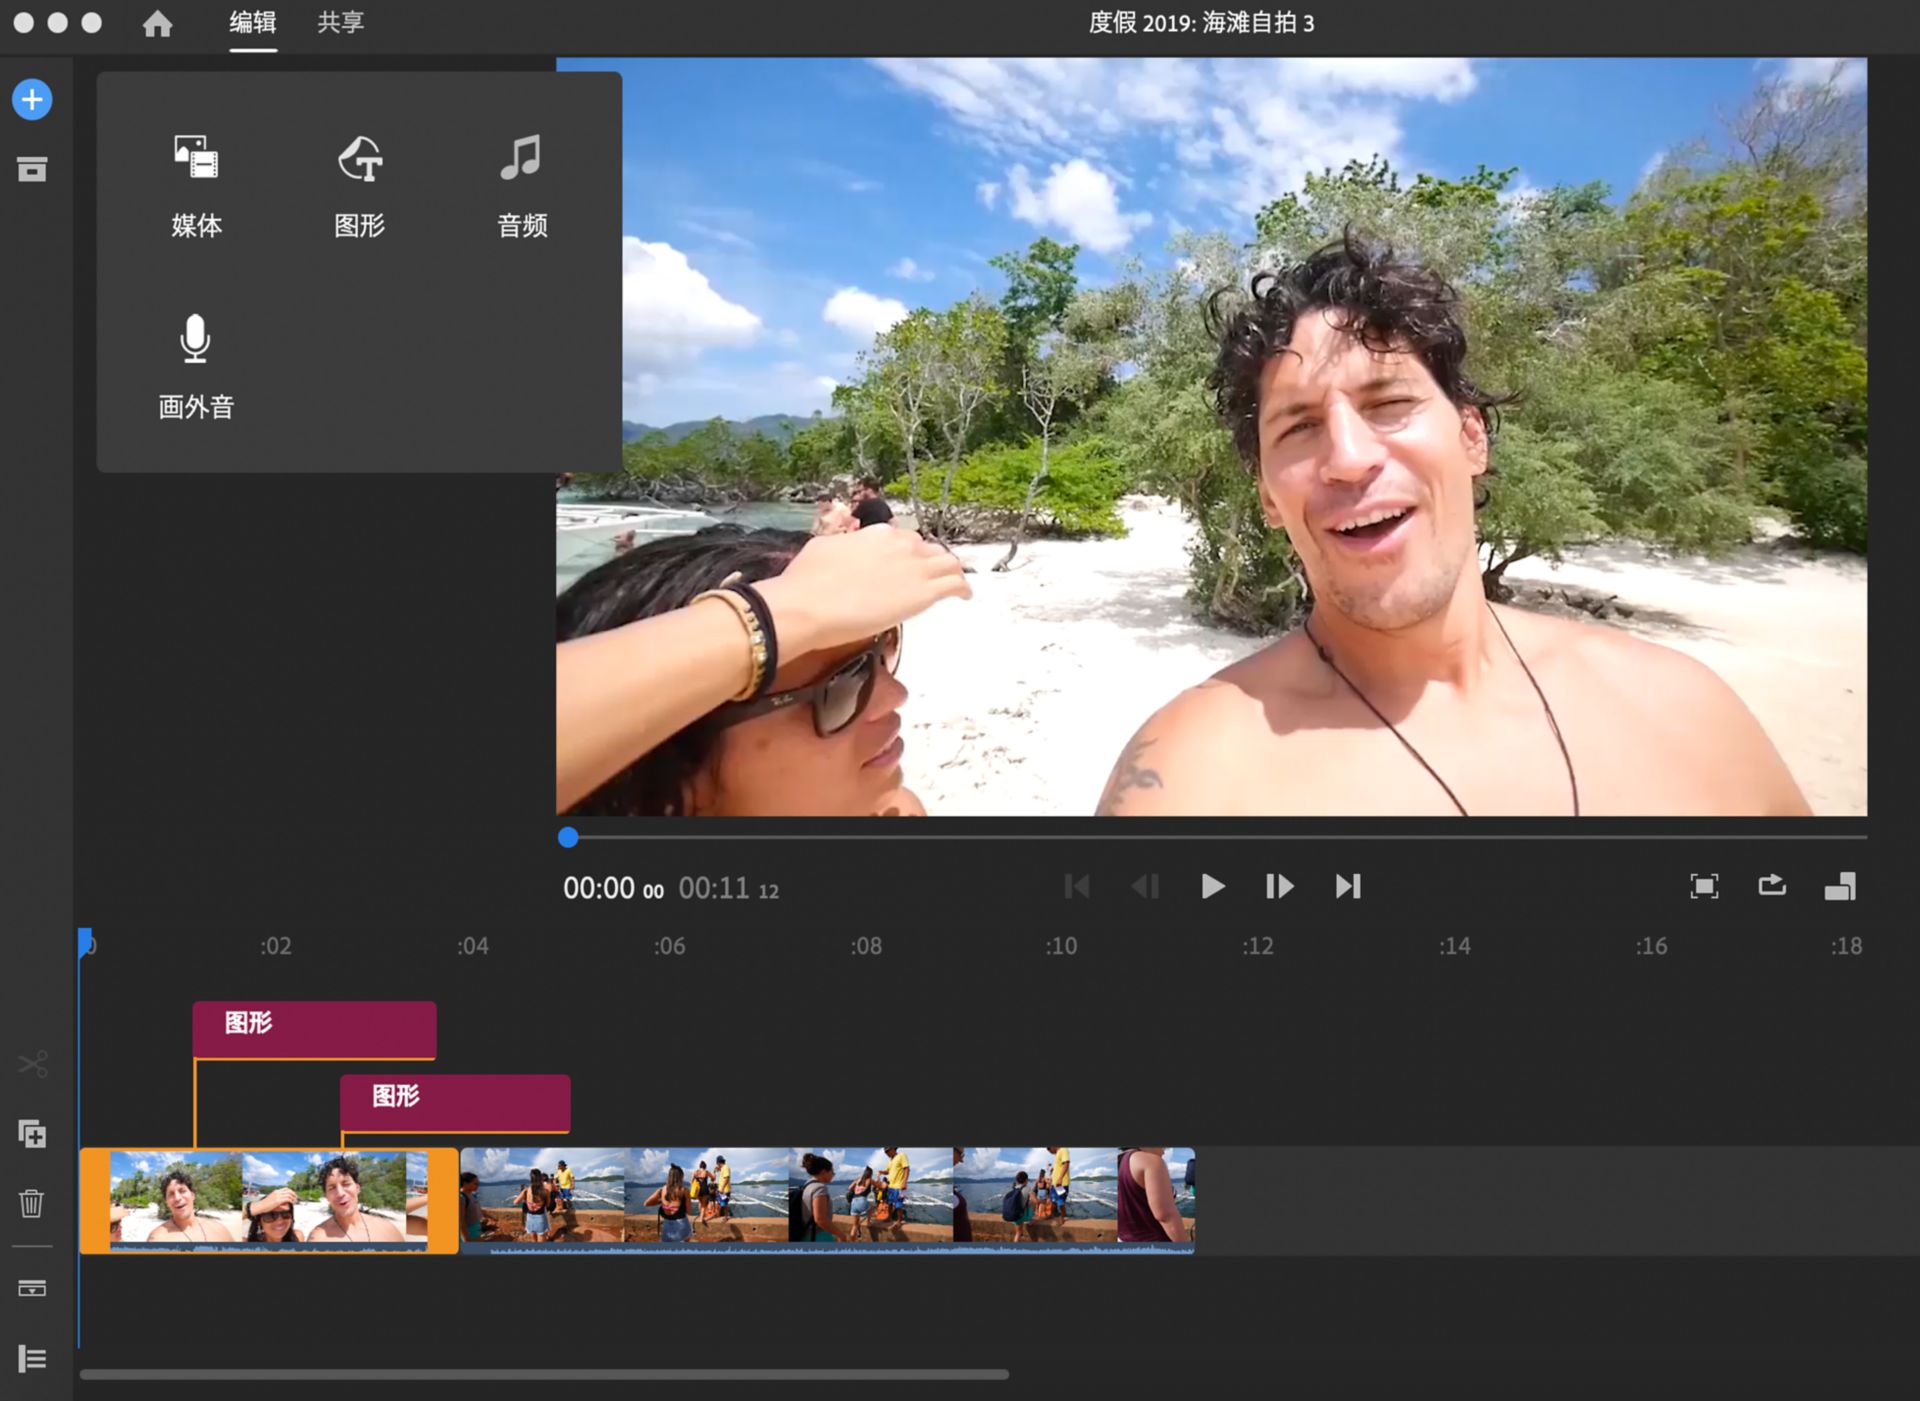The image size is (1920, 1401).
Task: Delete the selected clip with the trash icon
Action: pyautogui.click(x=32, y=1203)
